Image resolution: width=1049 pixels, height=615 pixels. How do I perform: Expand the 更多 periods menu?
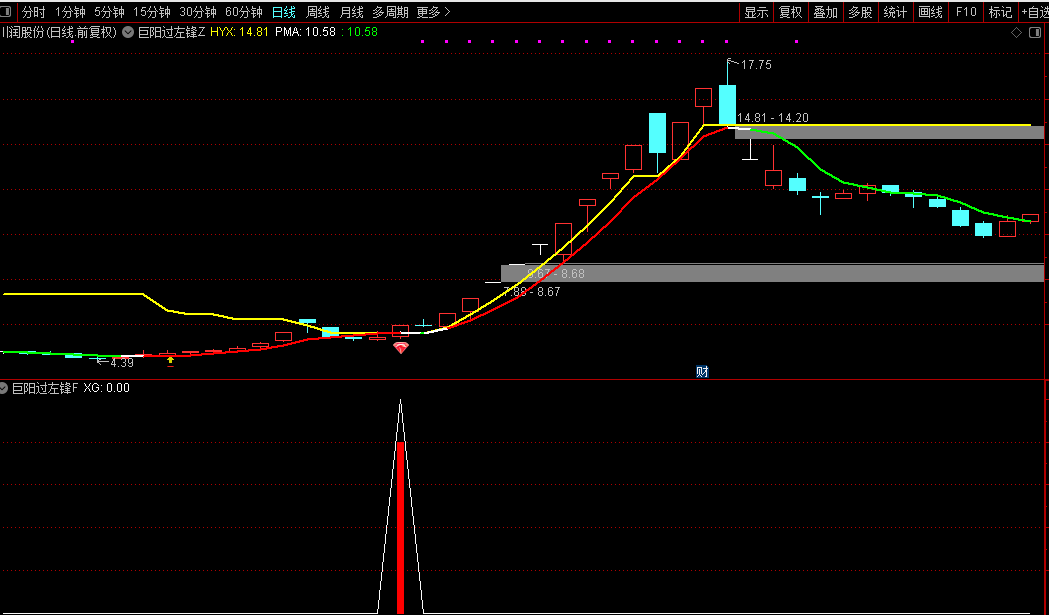[434, 12]
